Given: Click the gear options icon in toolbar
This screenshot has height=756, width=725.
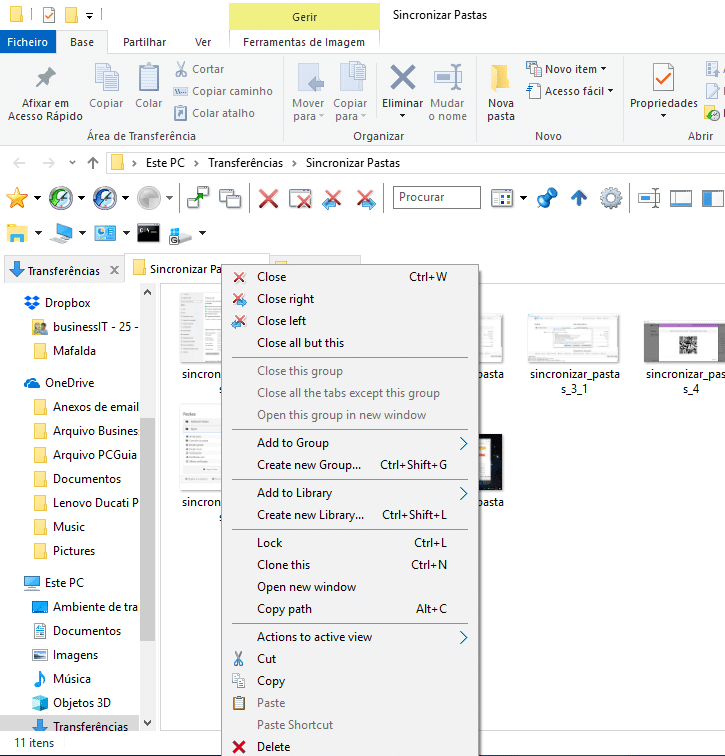Looking at the screenshot, I should pos(610,198).
